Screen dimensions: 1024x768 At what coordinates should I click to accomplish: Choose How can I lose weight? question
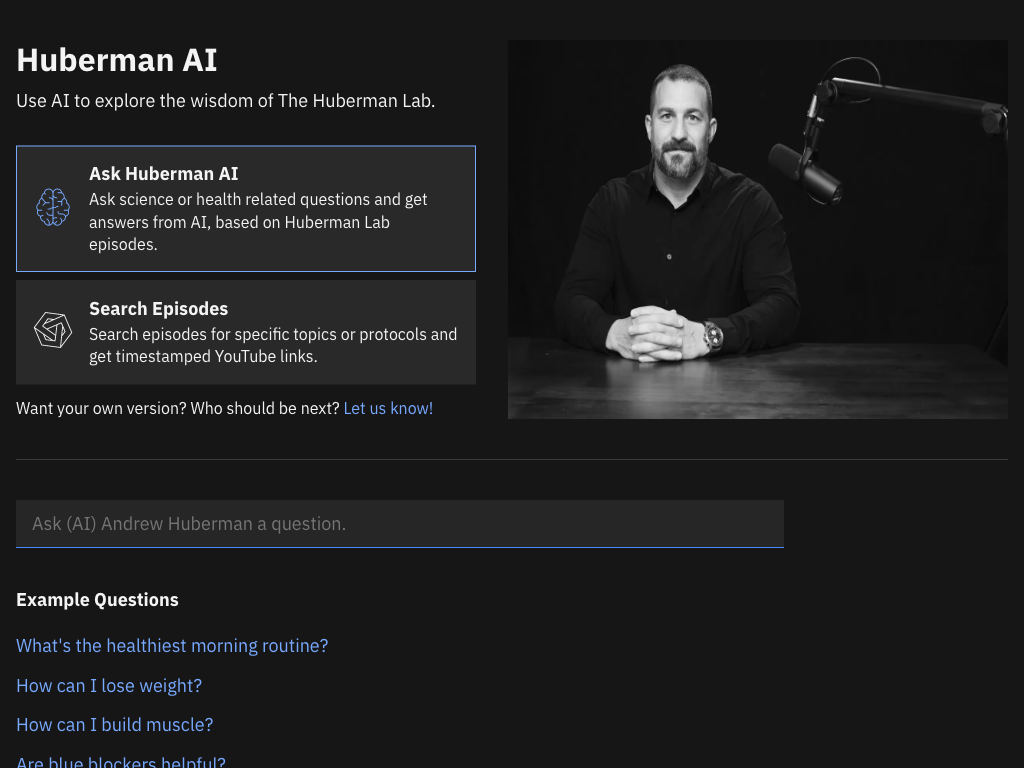pos(109,686)
